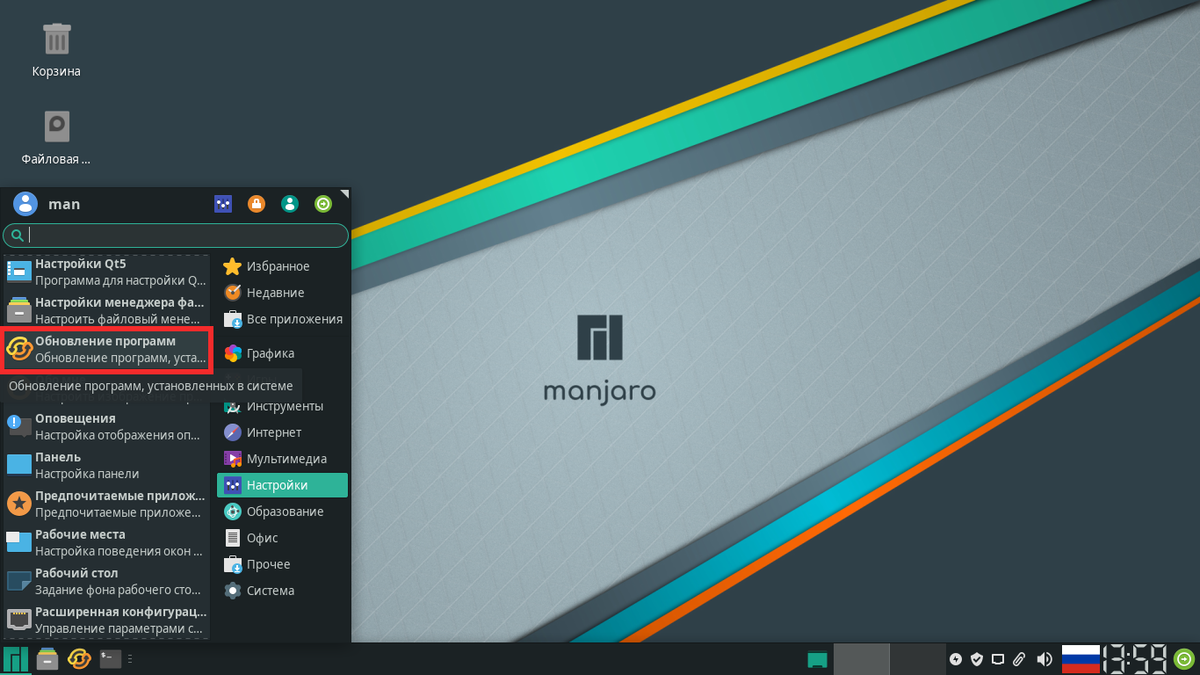Open Настройки менеджера файлов entry
Screen dimensions: 1200x675
[x=107, y=311]
